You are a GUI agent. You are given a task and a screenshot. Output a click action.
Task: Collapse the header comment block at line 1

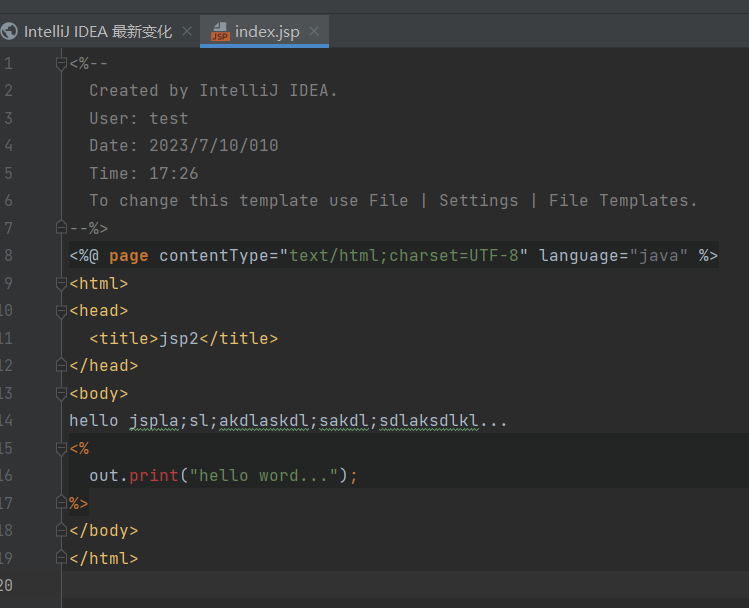tap(62, 64)
